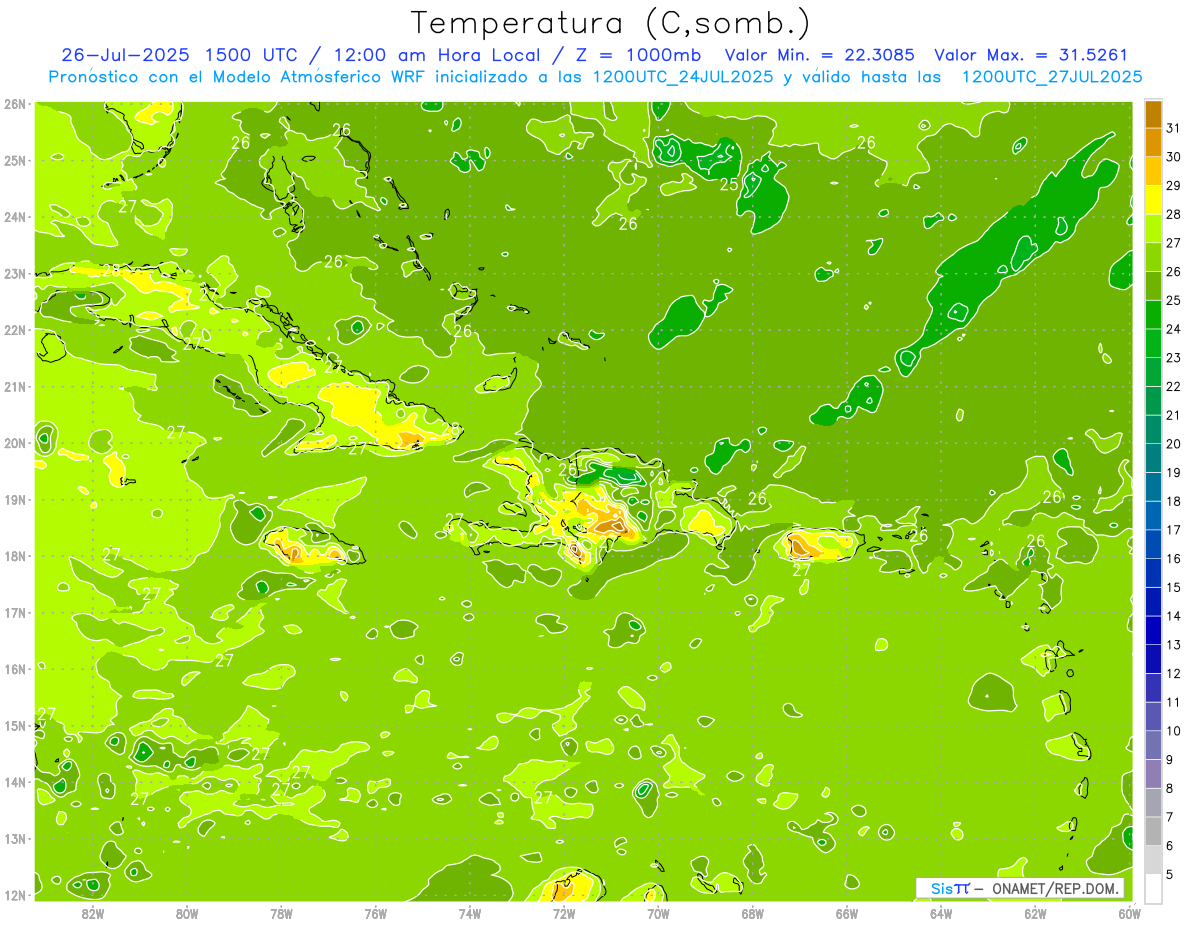This screenshot has width=1200, height=927.
Task: Click the 16N latitude axis label
Action: 15,669
